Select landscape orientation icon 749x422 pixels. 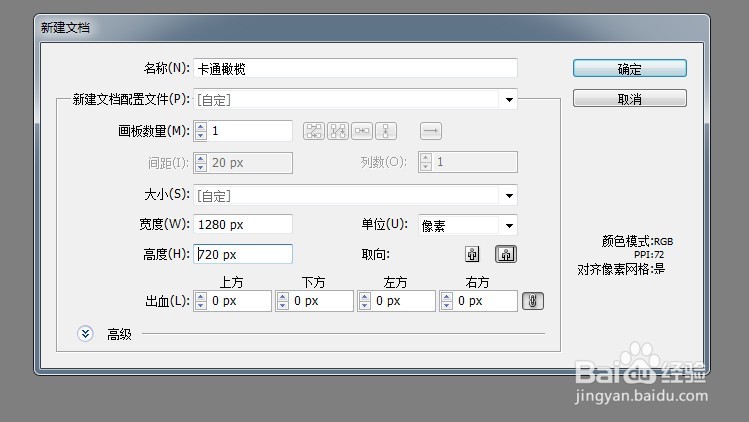506,254
